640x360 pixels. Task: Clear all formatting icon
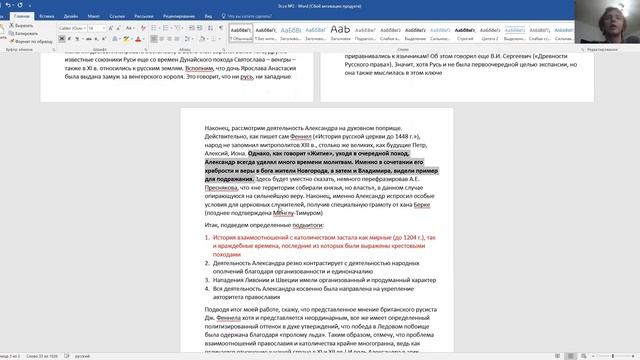point(143,28)
